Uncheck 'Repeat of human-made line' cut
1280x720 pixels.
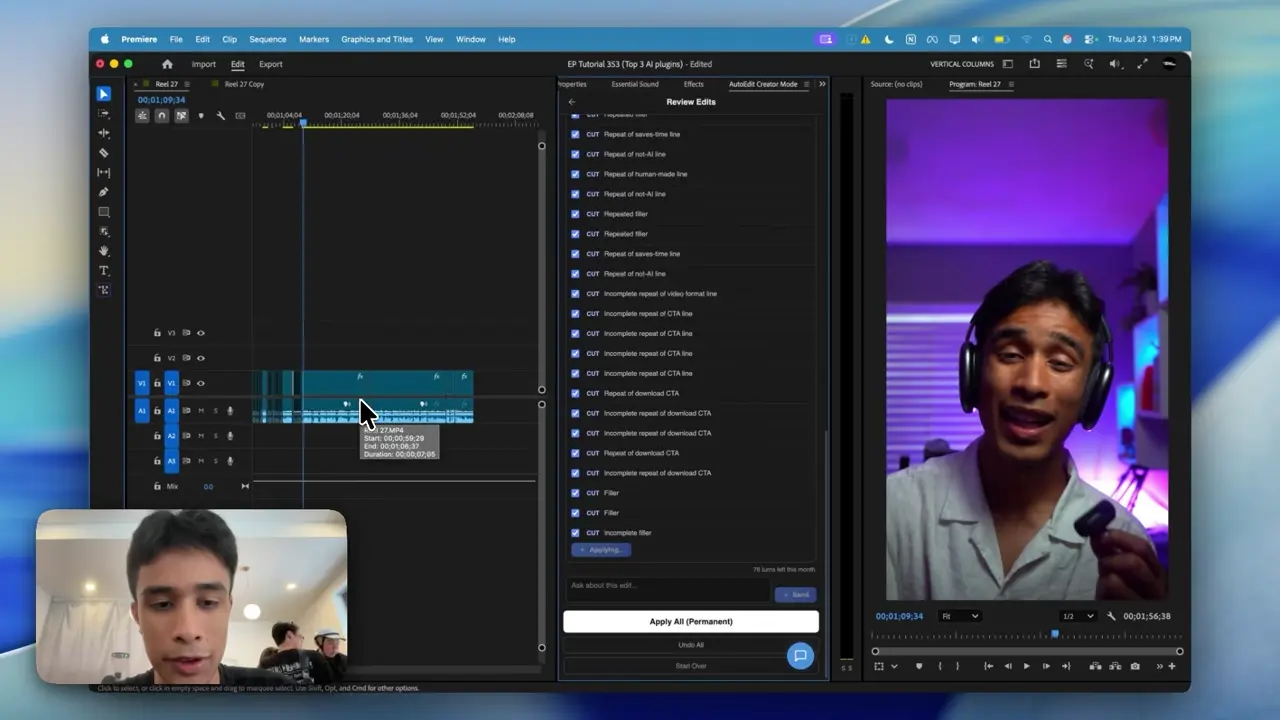(575, 174)
